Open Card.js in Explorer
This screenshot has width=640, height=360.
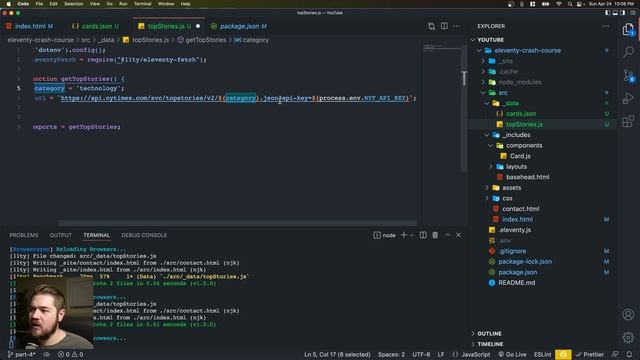pyautogui.click(x=520, y=156)
